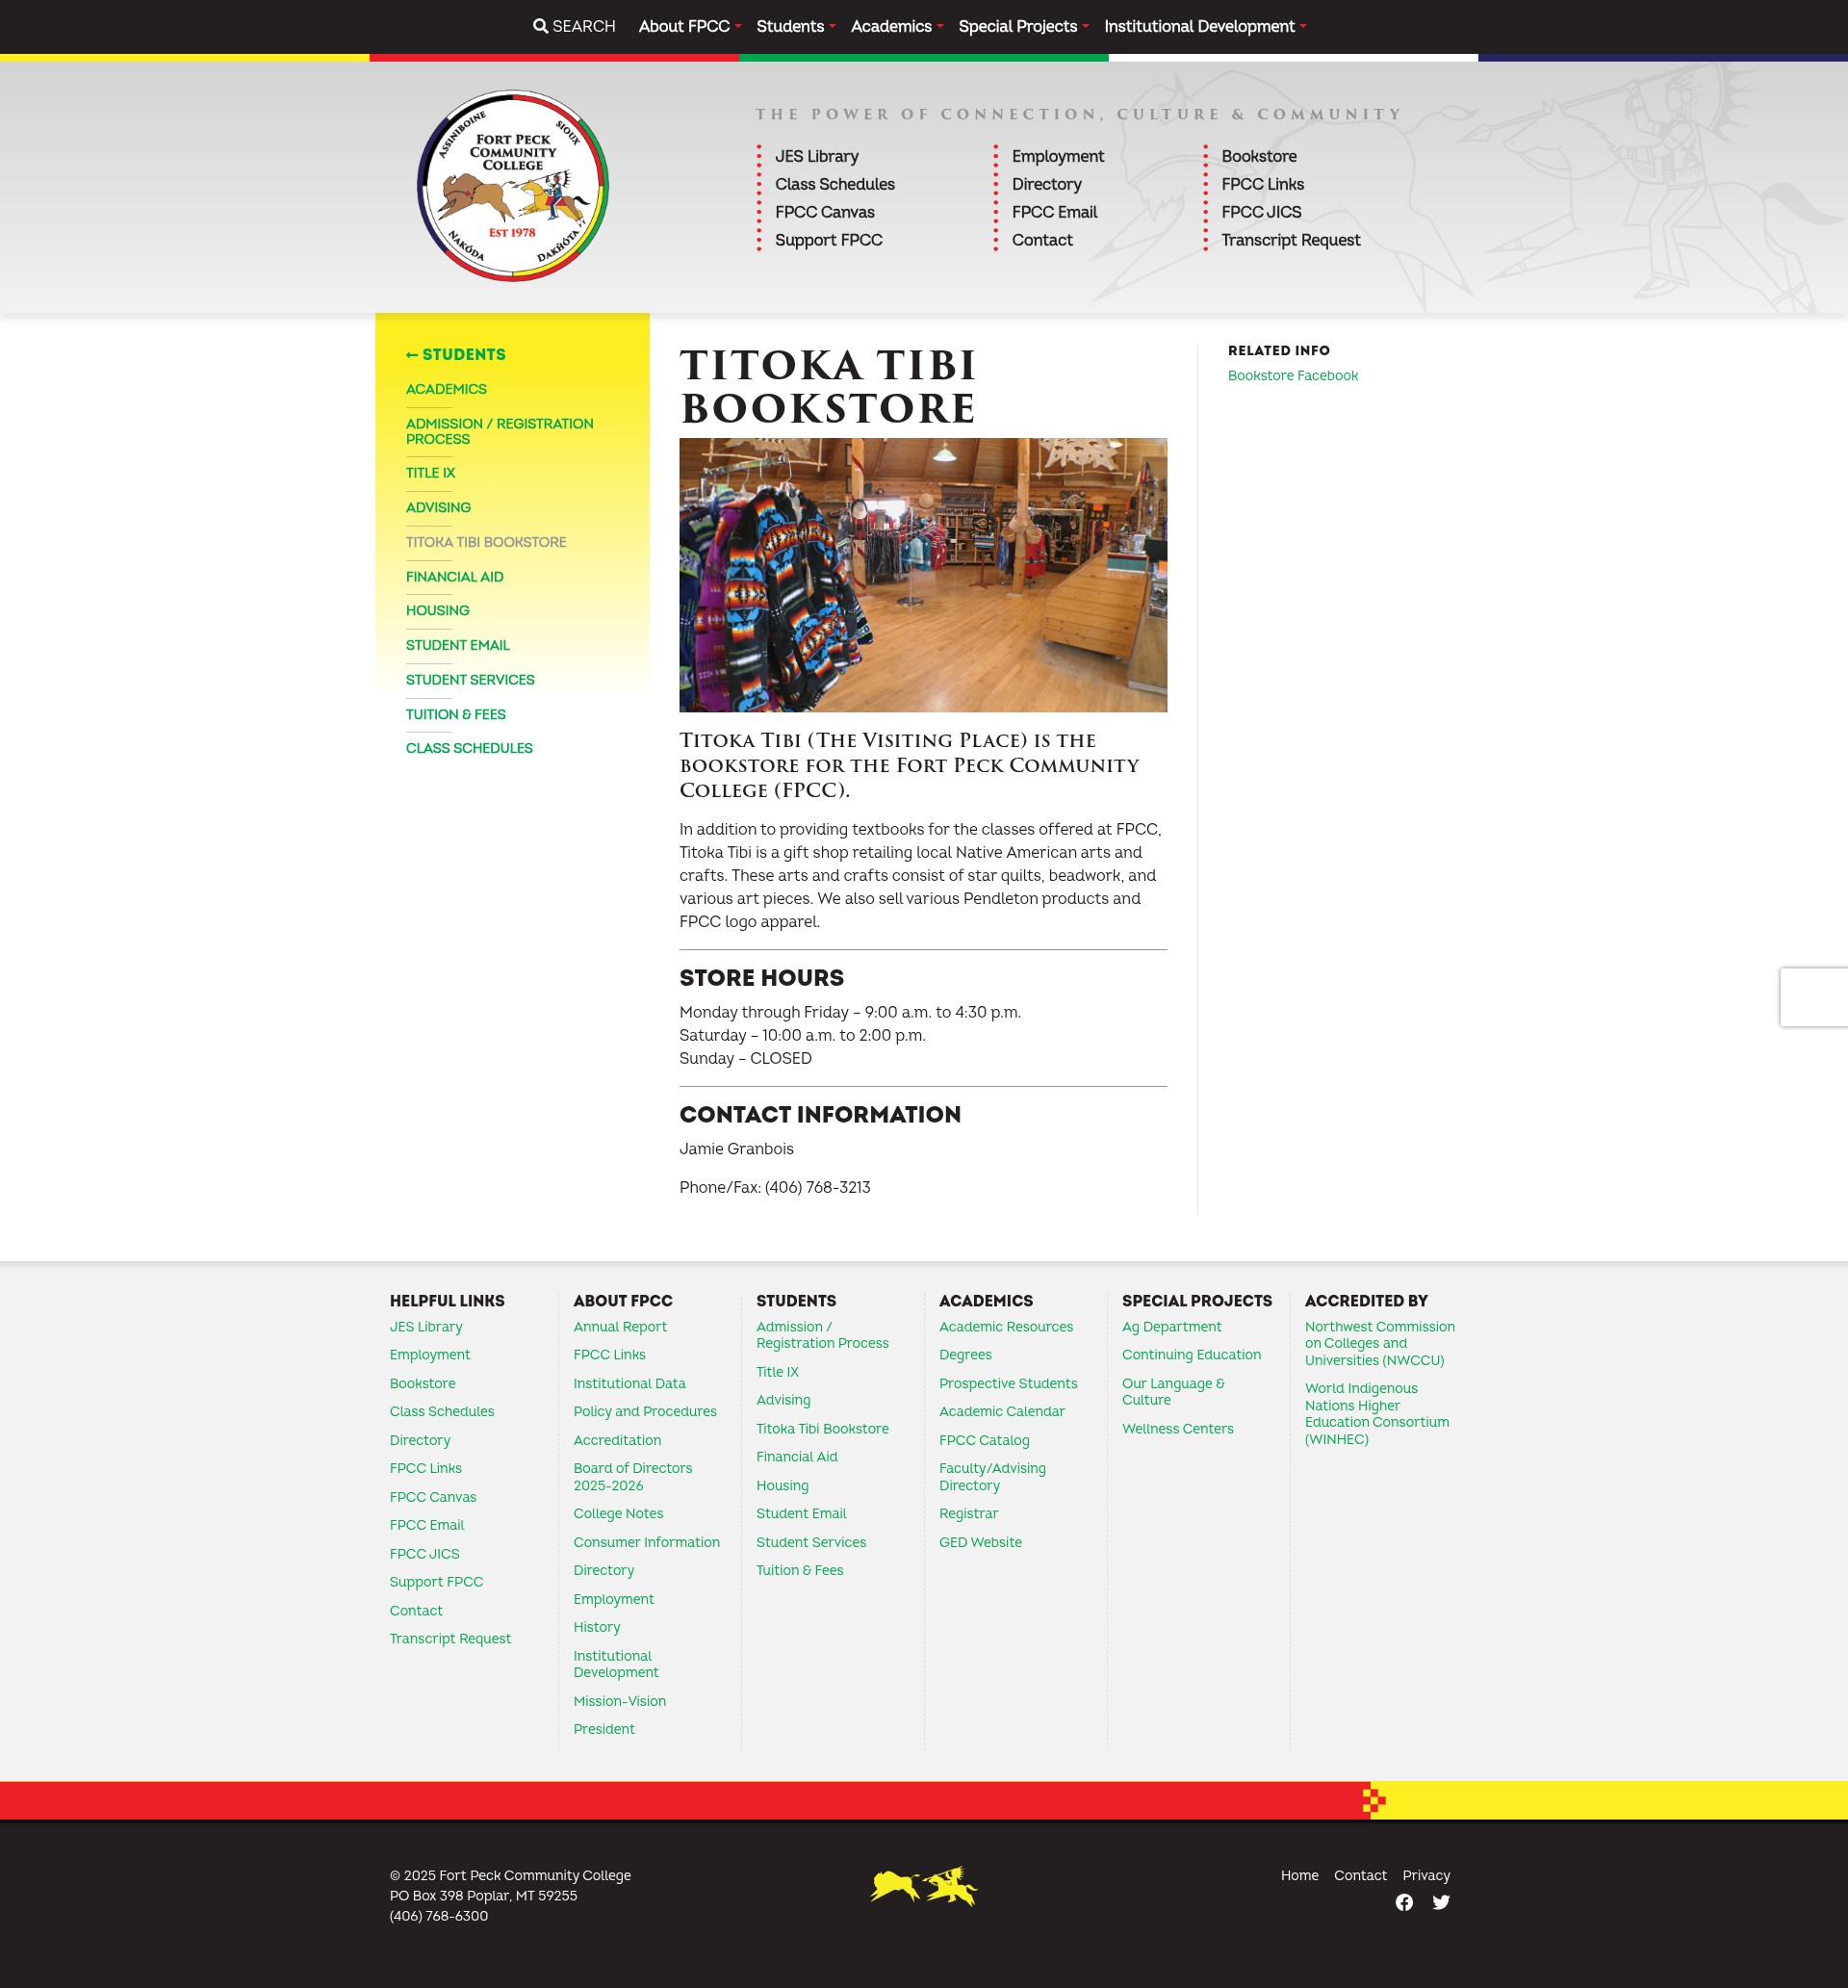Click Privacy link in bottom bar

(x=1425, y=1876)
